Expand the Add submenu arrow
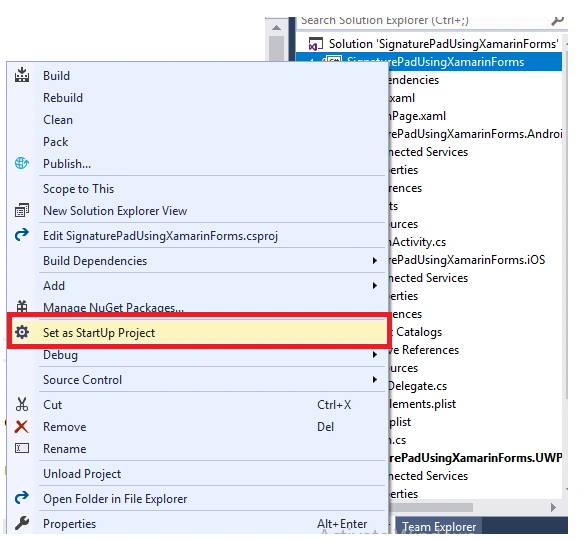 [x=374, y=286]
